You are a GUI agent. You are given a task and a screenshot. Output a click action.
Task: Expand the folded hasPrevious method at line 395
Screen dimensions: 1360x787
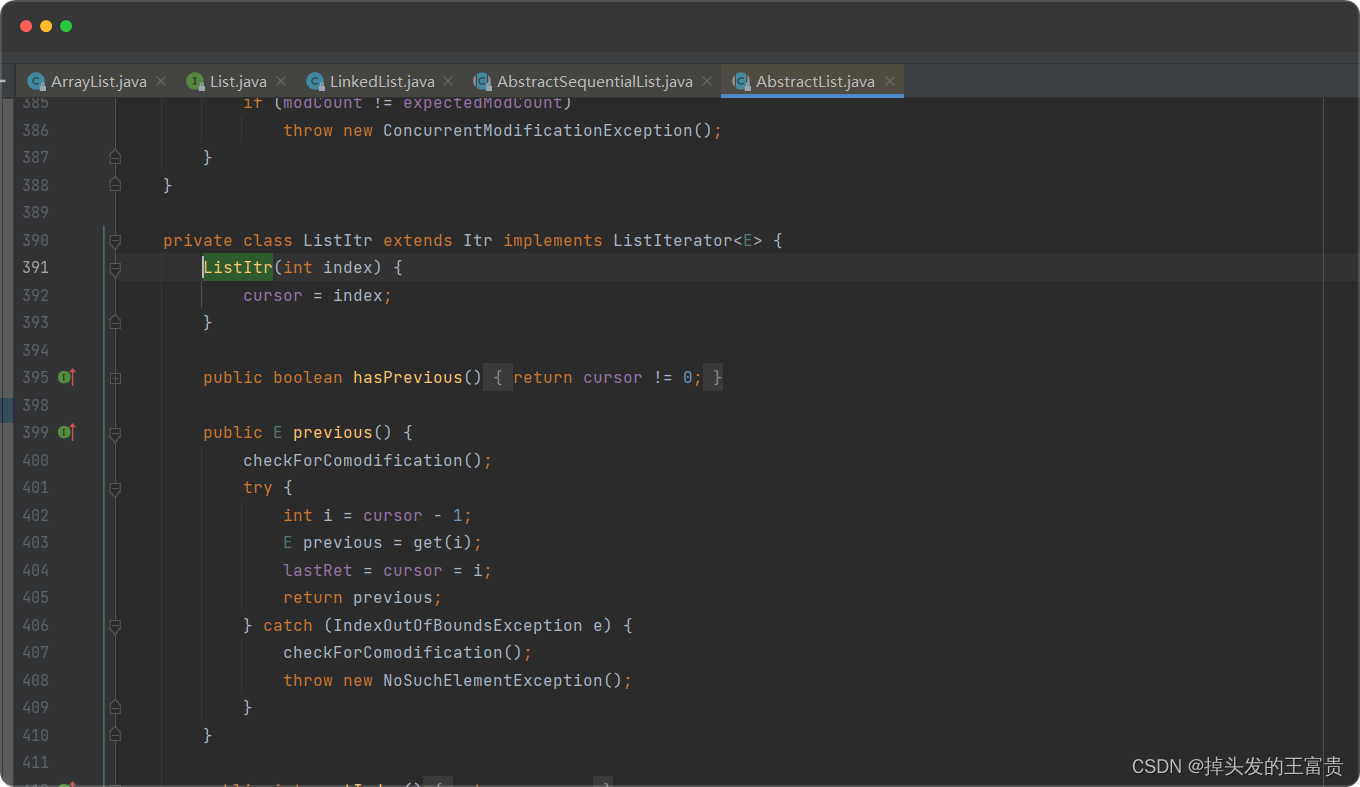click(x=115, y=378)
